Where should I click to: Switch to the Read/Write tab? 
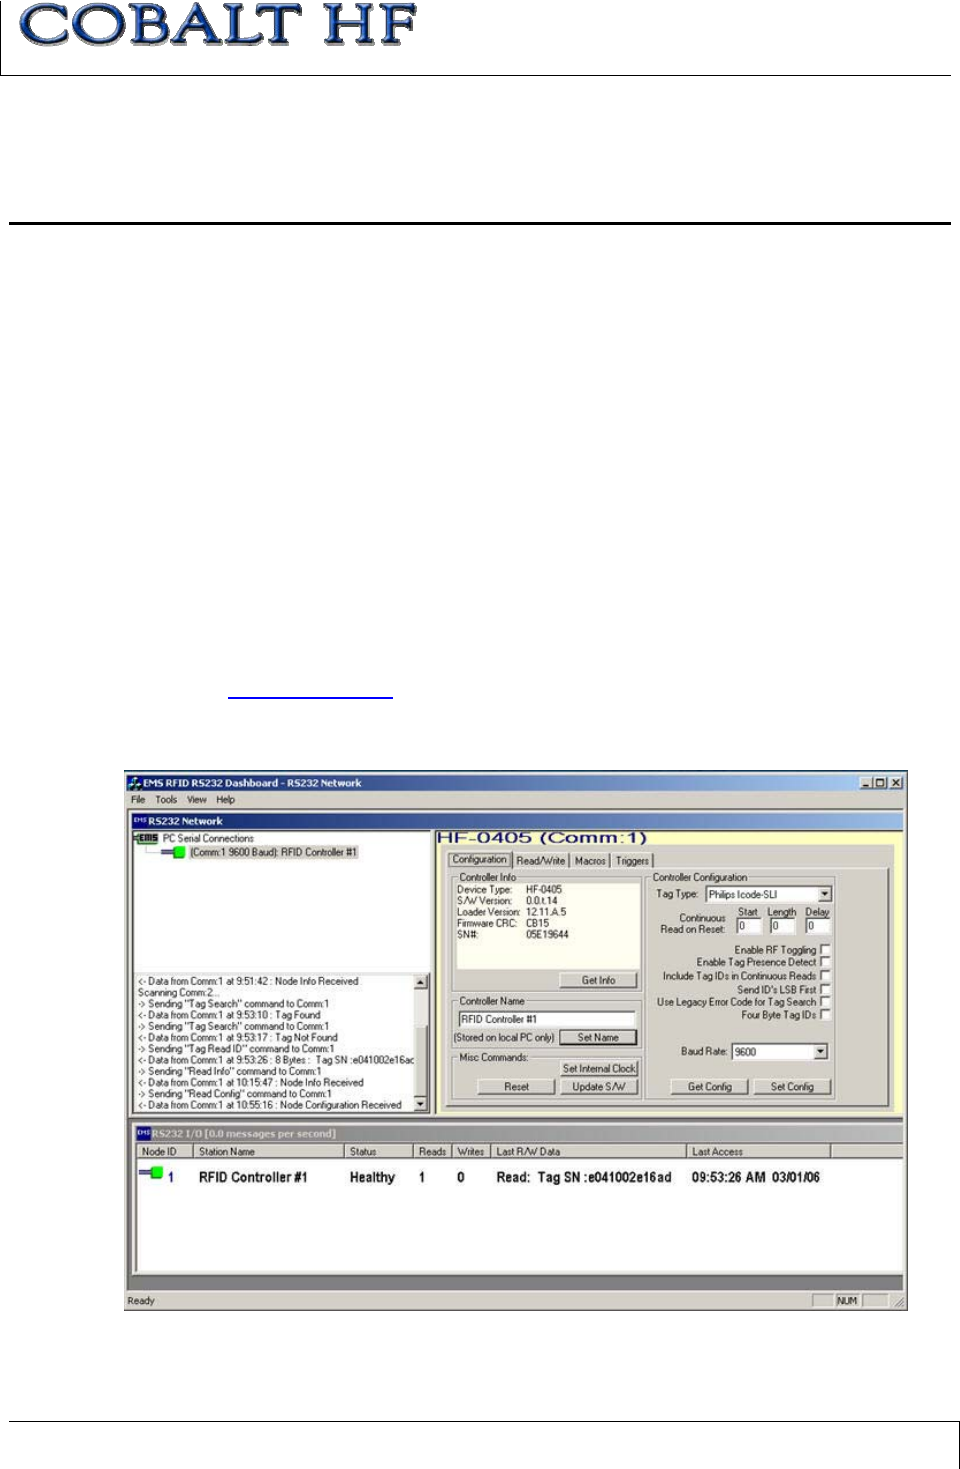(x=541, y=860)
